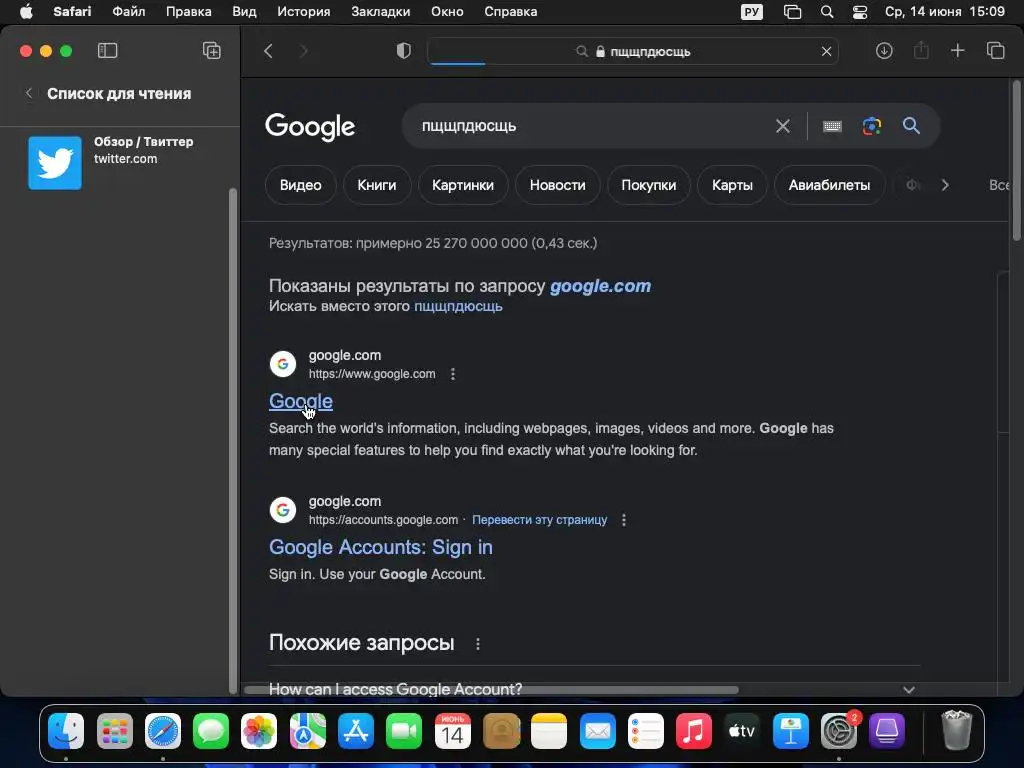Show tab overview icon
This screenshot has height=768, width=1024.
click(995, 51)
